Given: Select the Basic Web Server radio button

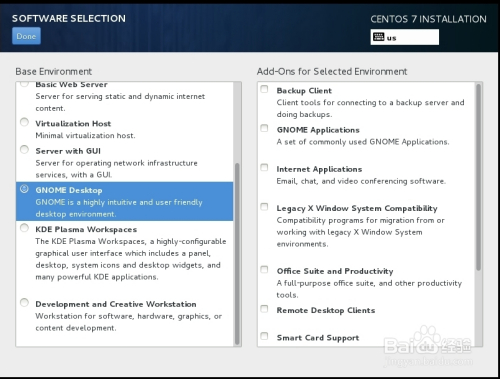Looking at the screenshot, I should coord(24,84).
